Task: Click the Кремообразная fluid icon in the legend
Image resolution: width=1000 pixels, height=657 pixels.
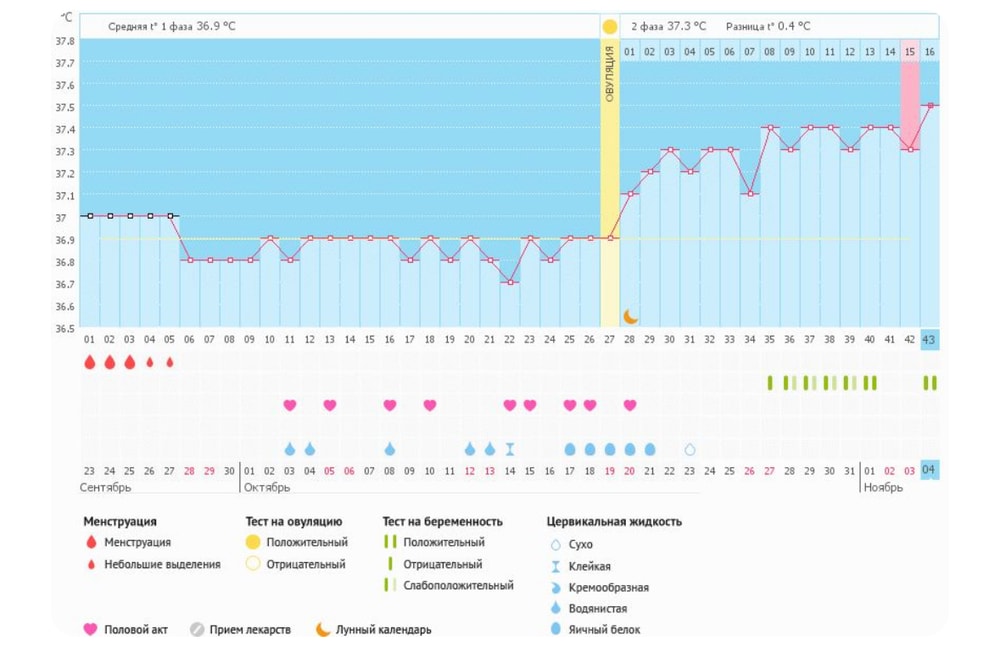Action: (556, 587)
